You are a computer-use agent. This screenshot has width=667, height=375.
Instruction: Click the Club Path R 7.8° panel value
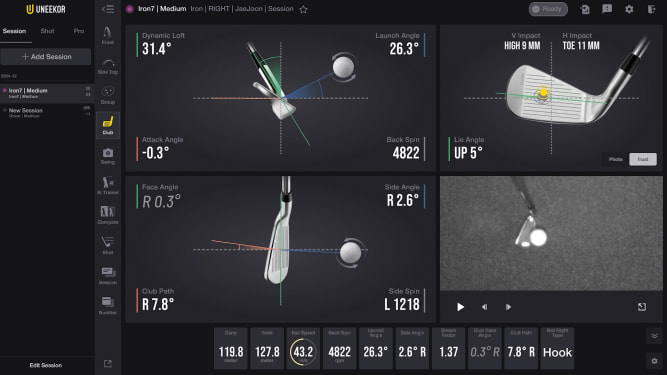click(158, 304)
